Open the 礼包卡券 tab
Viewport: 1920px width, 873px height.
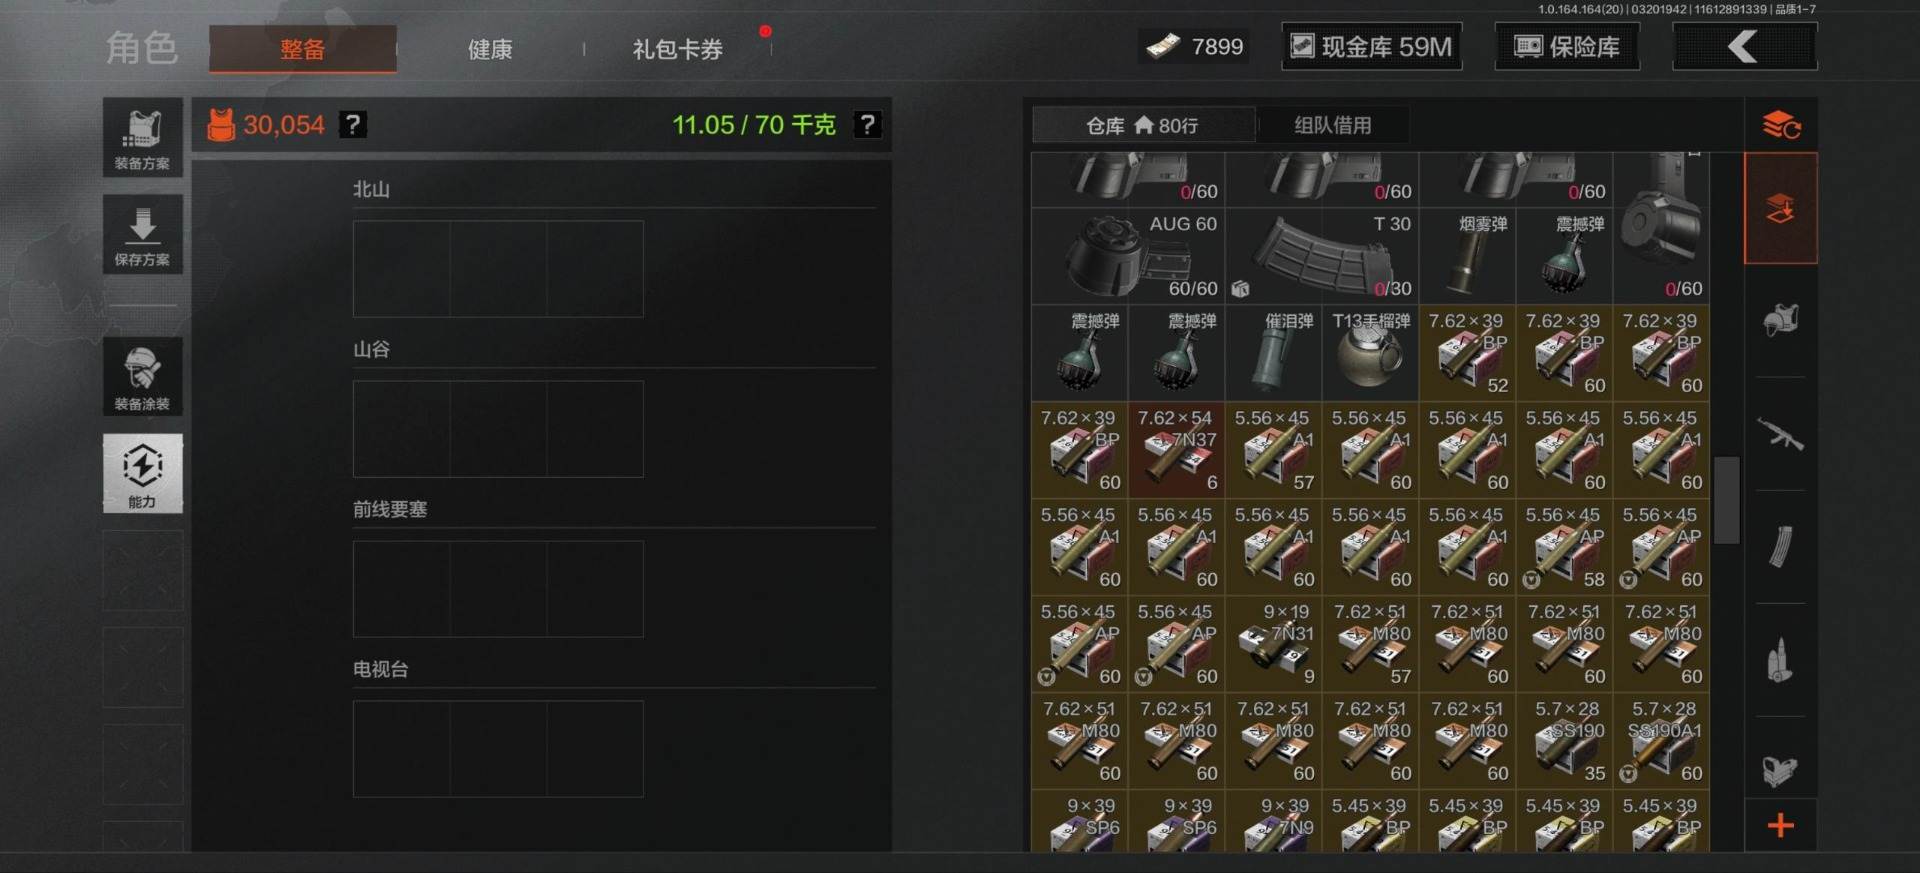click(x=677, y=49)
